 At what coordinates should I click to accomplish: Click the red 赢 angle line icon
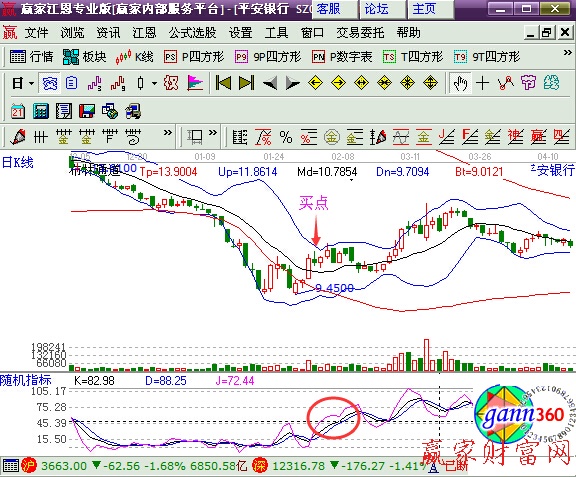coord(538,137)
